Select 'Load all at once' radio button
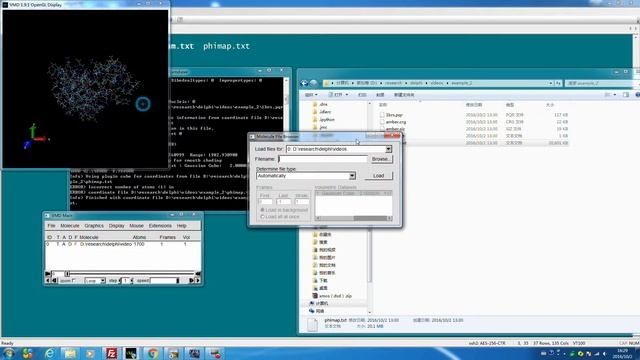 pos(262,217)
